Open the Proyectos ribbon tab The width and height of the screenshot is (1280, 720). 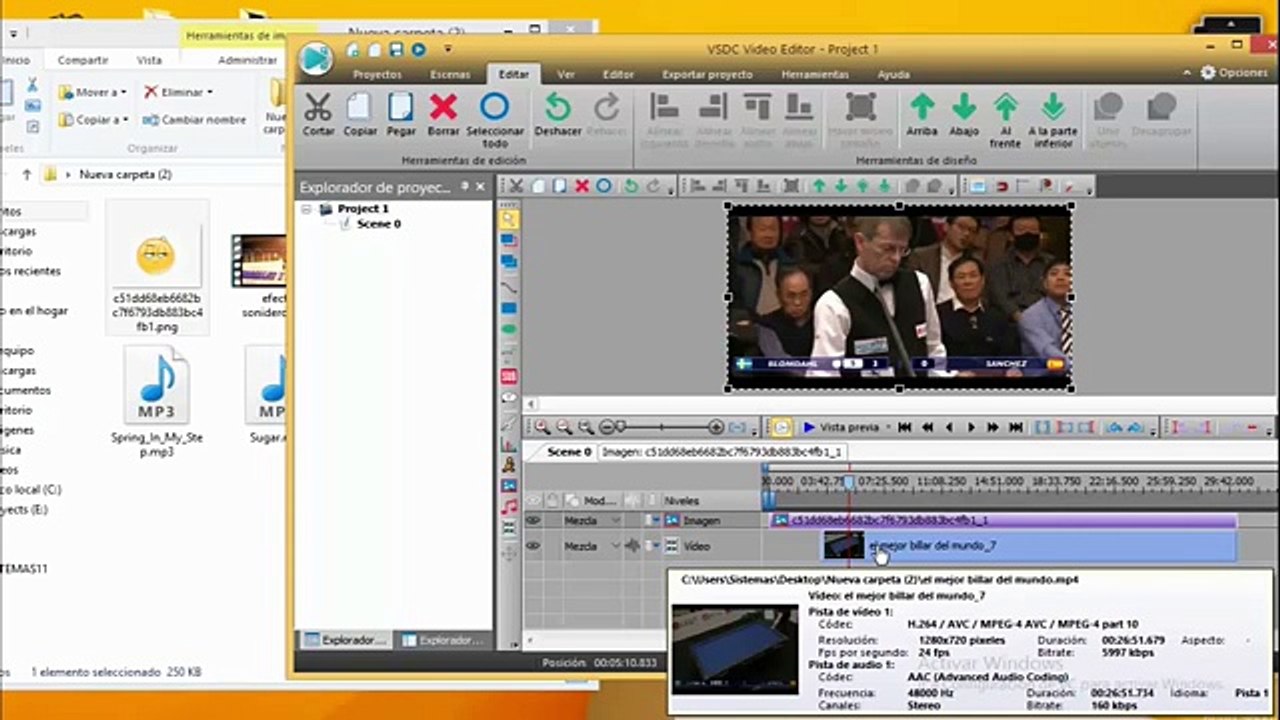click(x=377, y=75)
